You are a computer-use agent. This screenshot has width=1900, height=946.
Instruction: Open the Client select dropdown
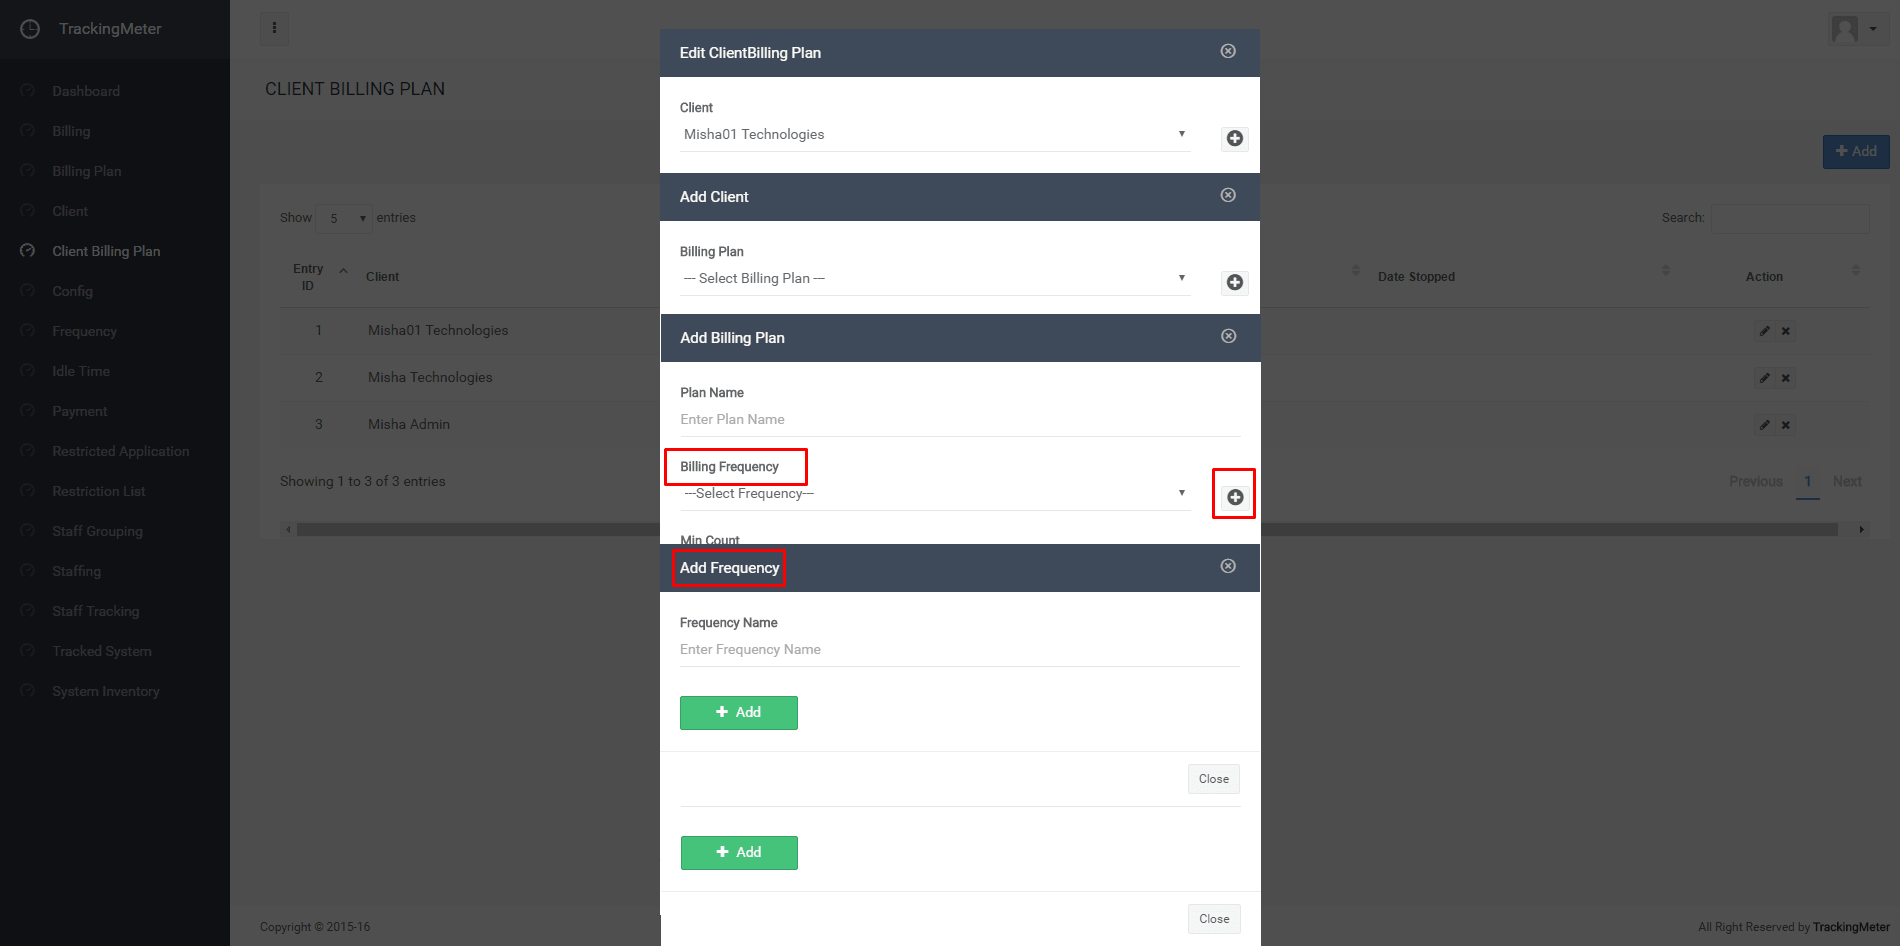(934, 135)
